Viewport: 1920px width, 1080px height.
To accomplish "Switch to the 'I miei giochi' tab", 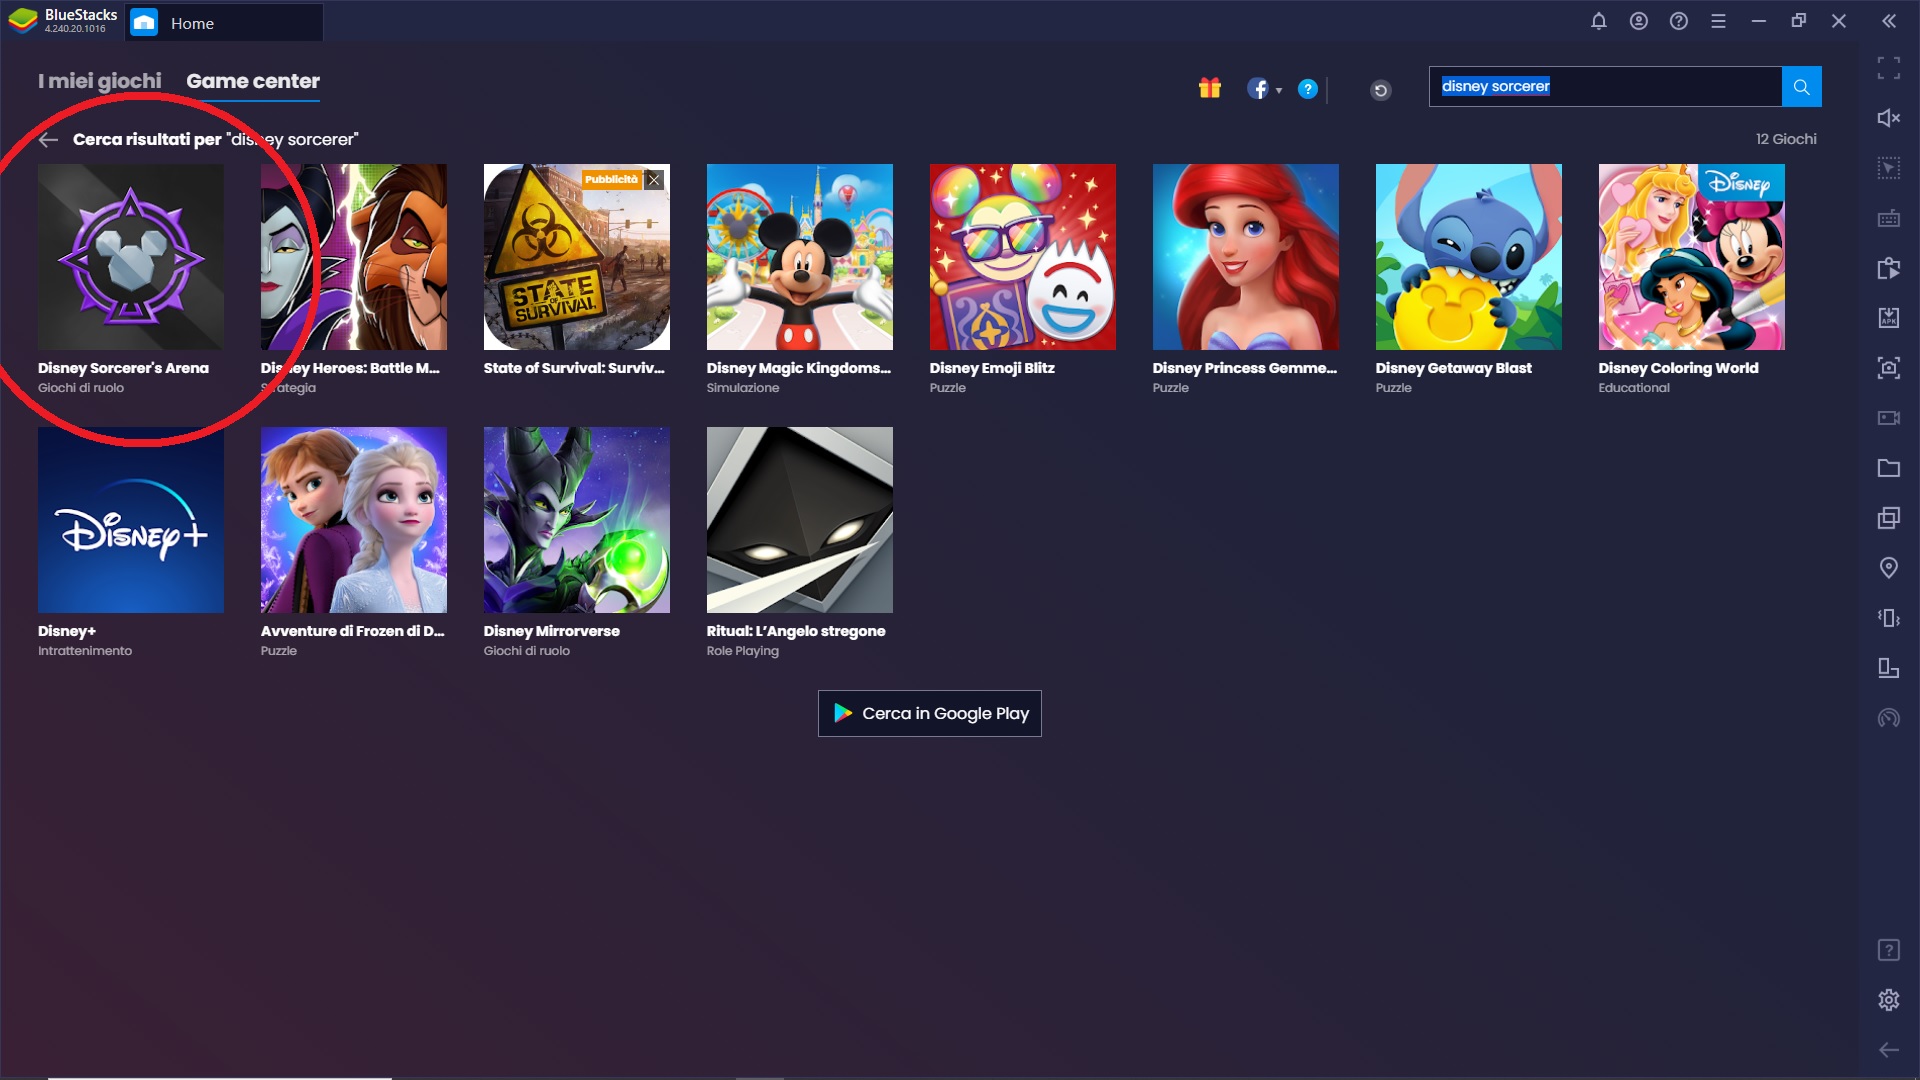I will (100, 80).
